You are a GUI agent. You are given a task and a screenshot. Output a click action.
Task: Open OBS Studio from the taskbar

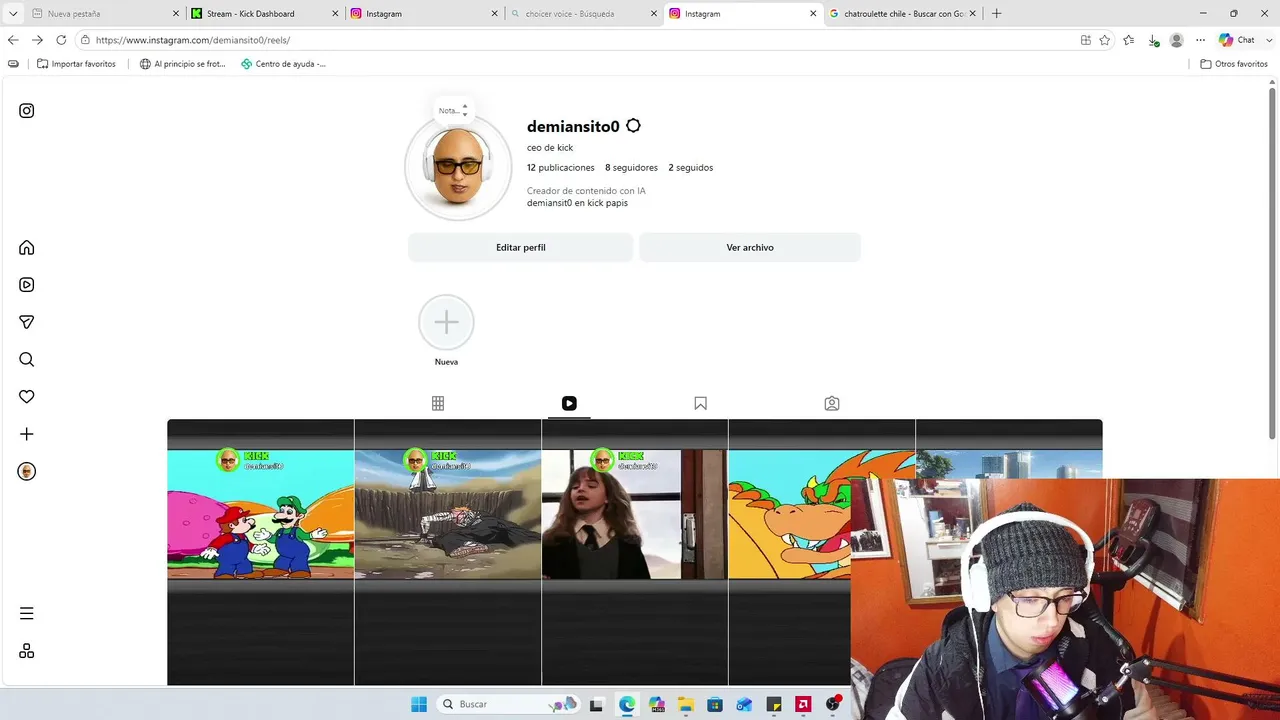tap(832, 704)
